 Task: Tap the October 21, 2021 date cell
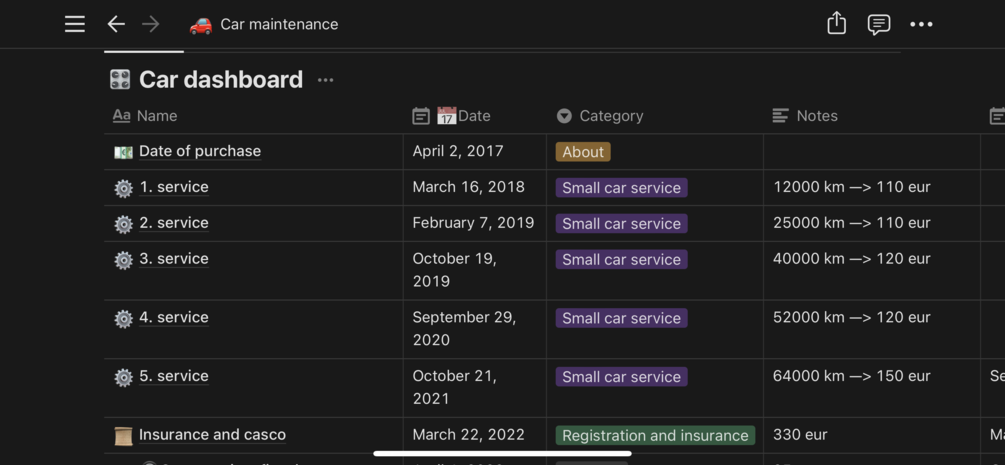455,387
